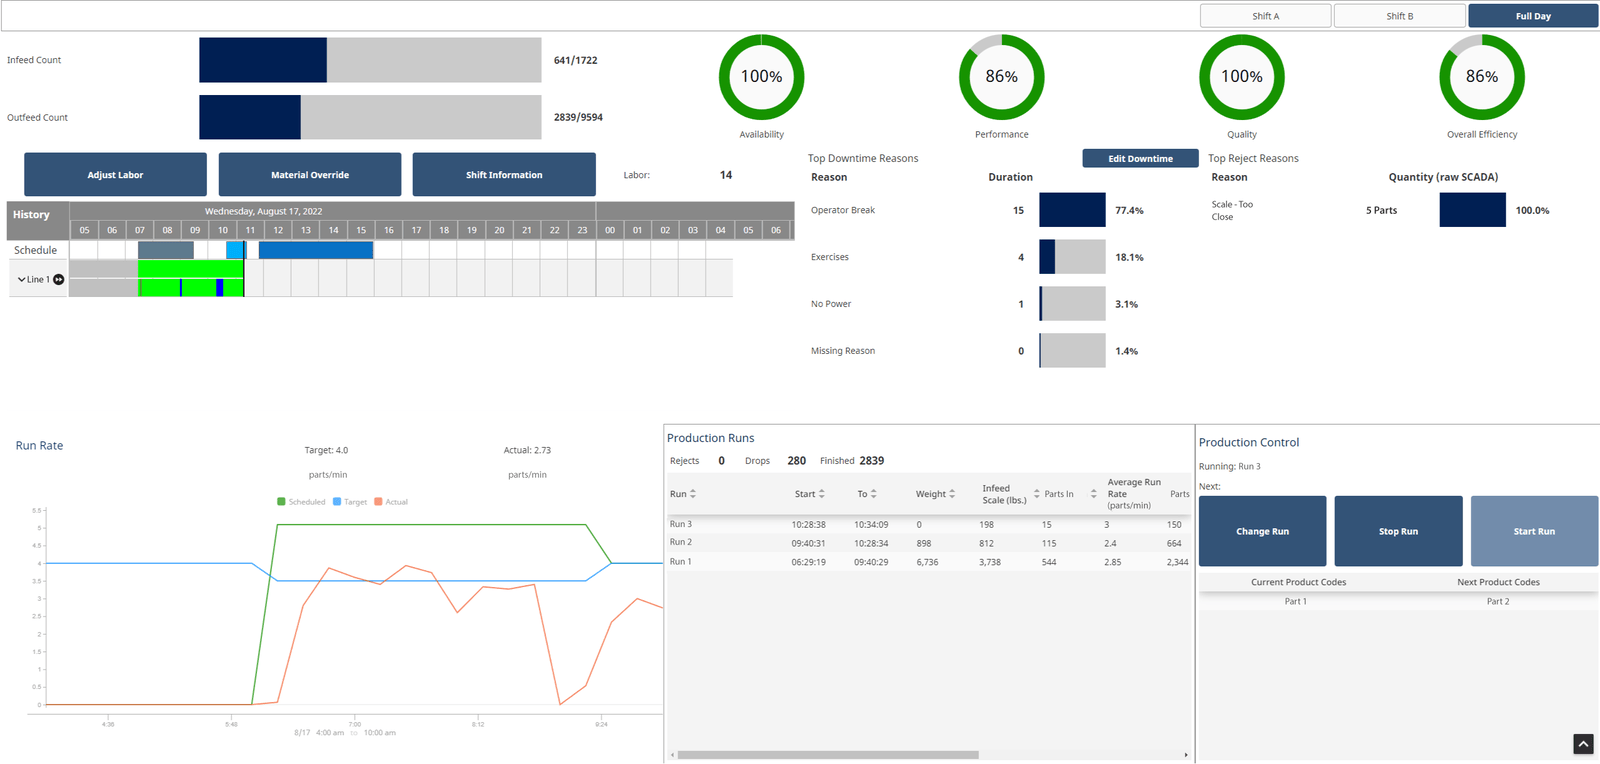Toggle the Scheduled series in chart legend

point(301,502)
